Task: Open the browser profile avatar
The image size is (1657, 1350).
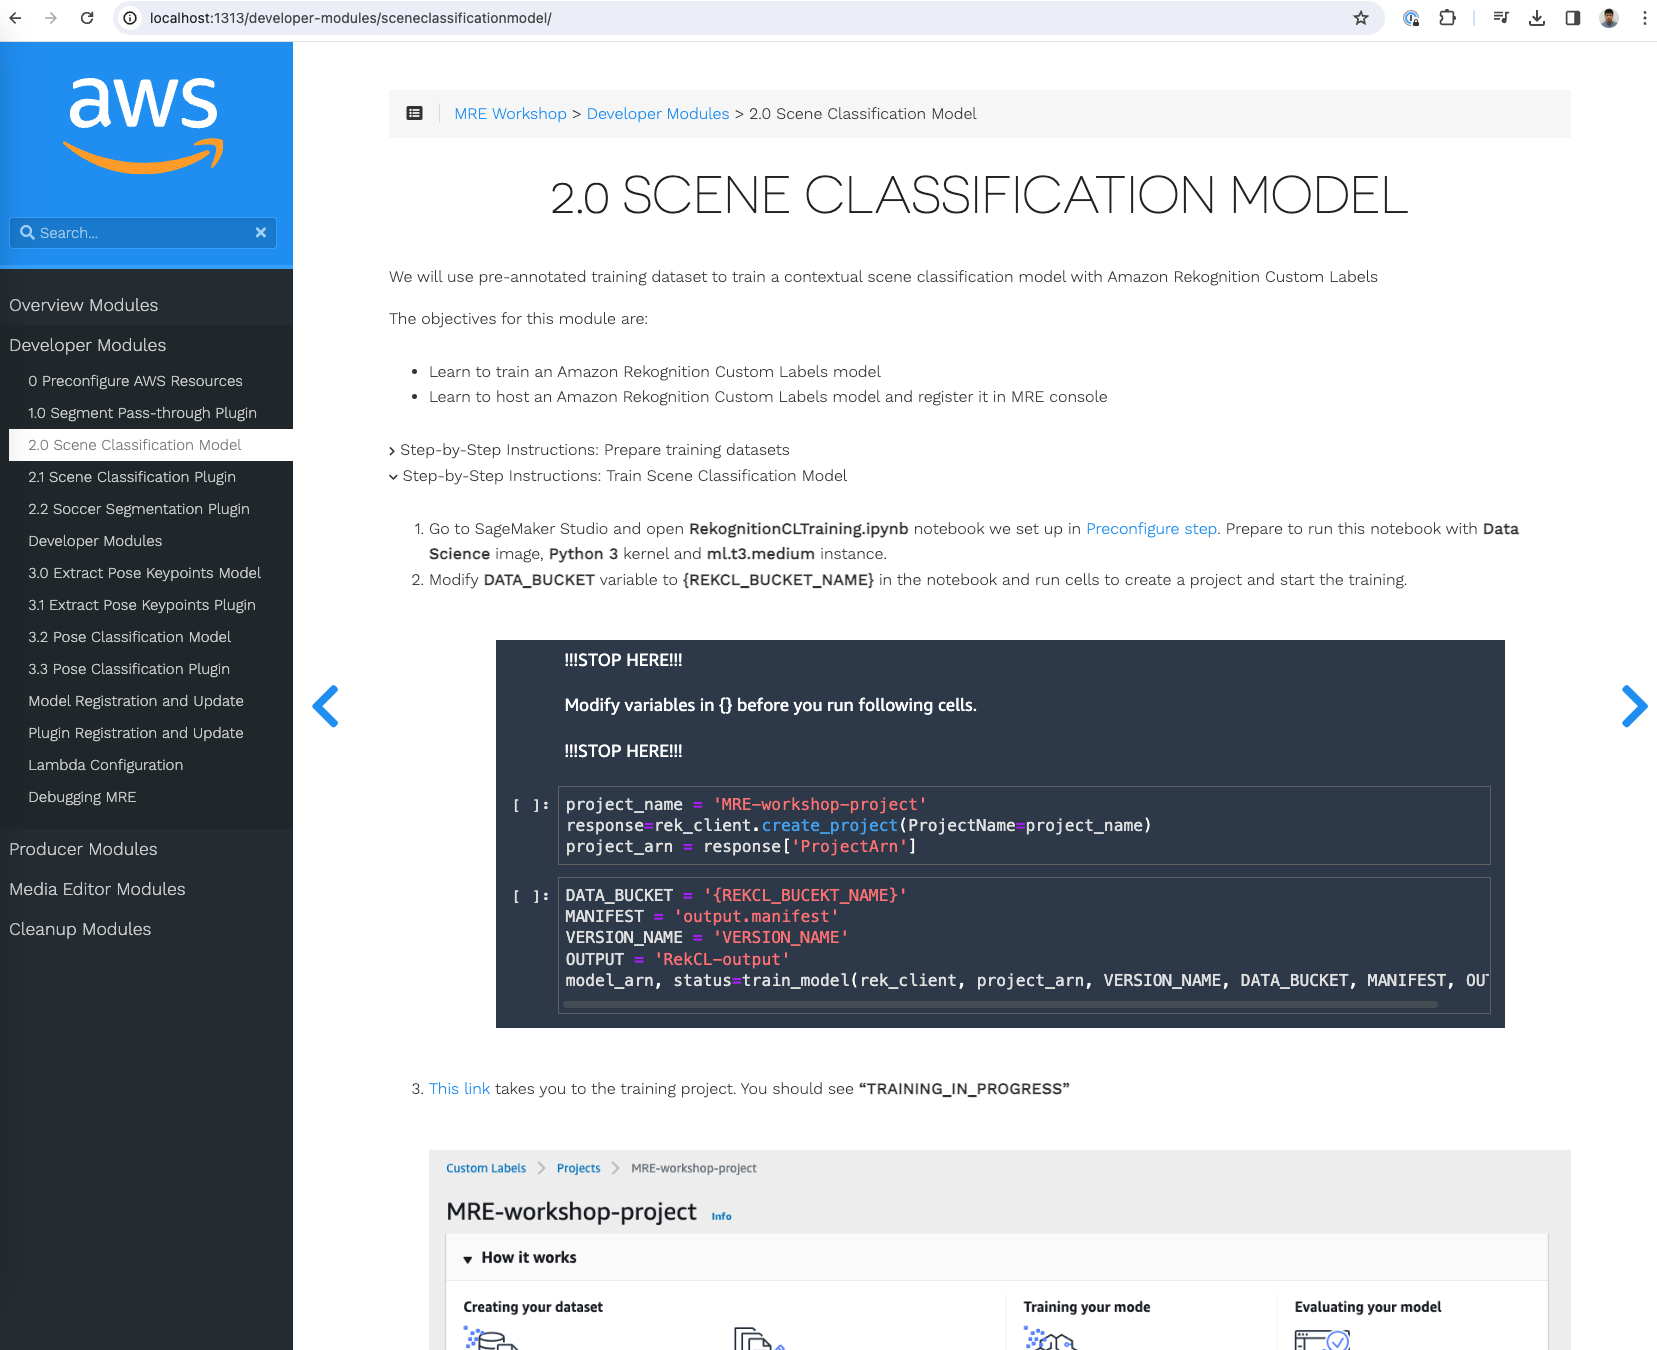Action: coord(1609,18)
